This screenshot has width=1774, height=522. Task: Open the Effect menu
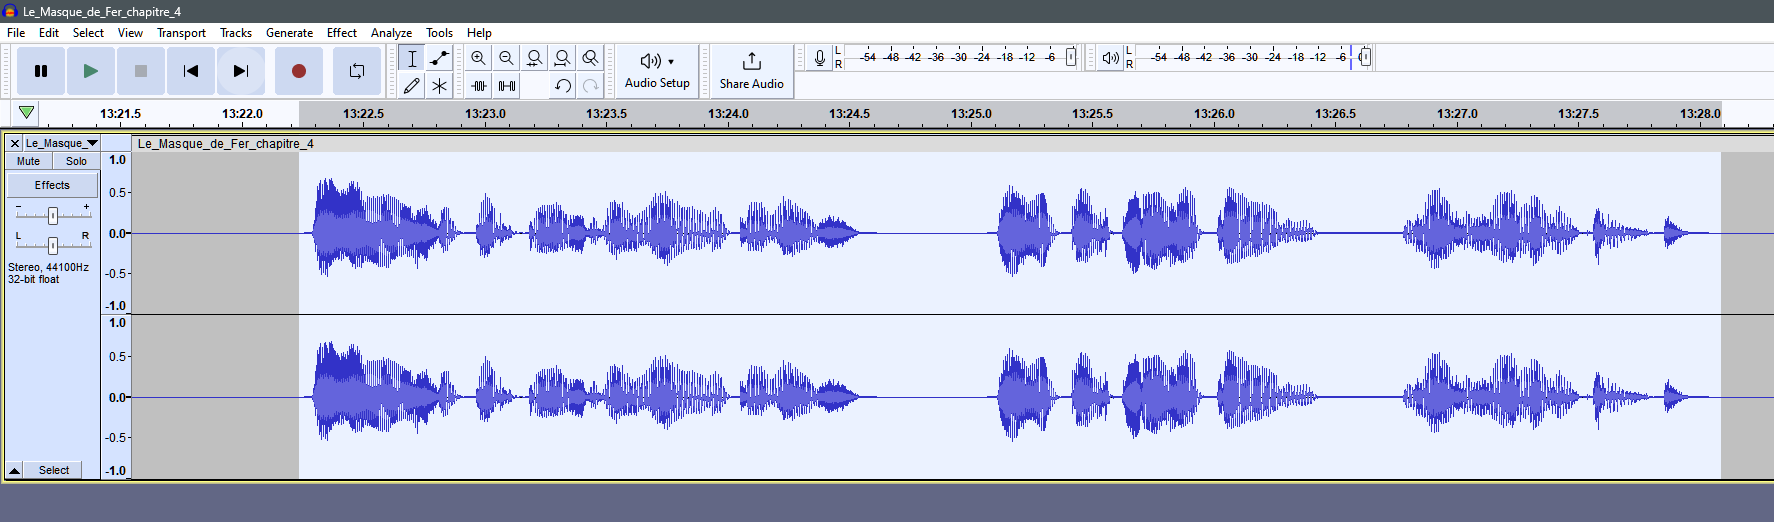pos(341,33)
